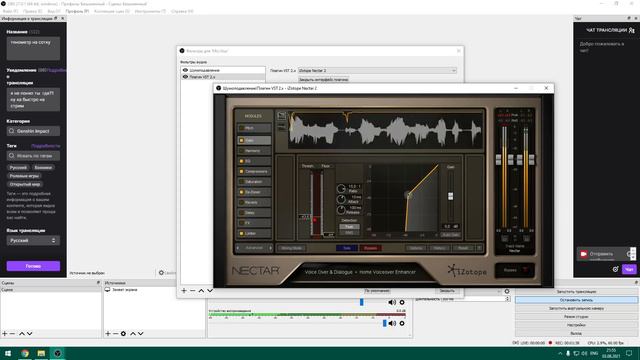This screenshot has width=640, height=360.
Task: Click Закрыть интерфейс плагина button
Action: [323, 80]
